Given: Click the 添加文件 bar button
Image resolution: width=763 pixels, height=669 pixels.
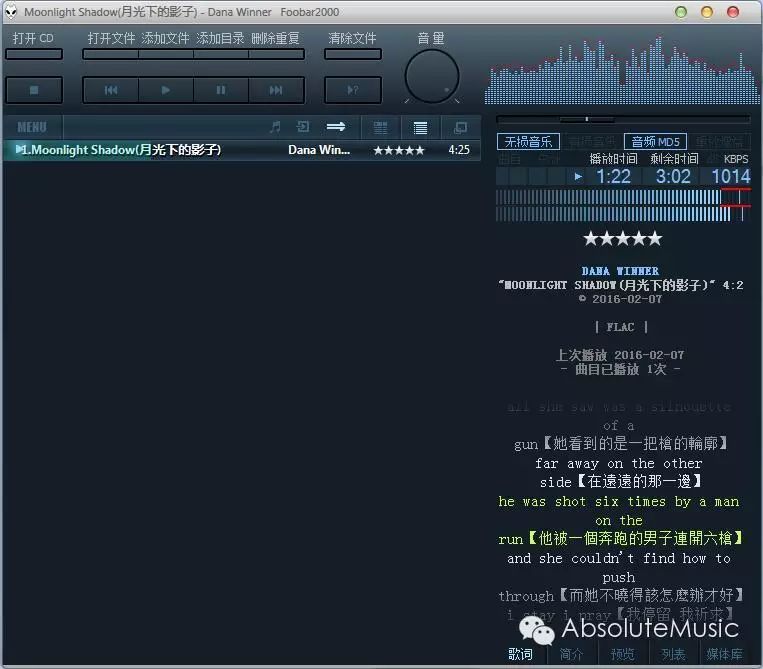Looking at the screenshot, I should coord(166,54).
